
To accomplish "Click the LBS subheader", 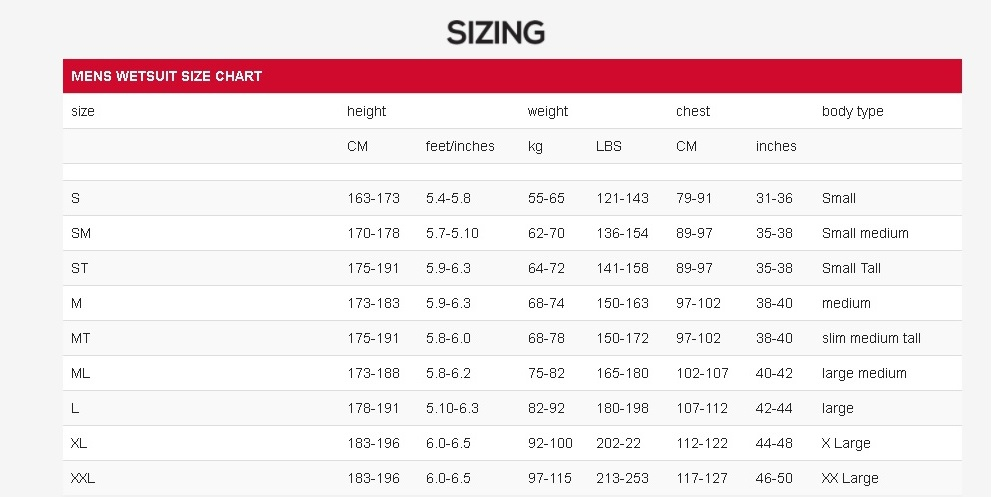I will tap(609, 146).
